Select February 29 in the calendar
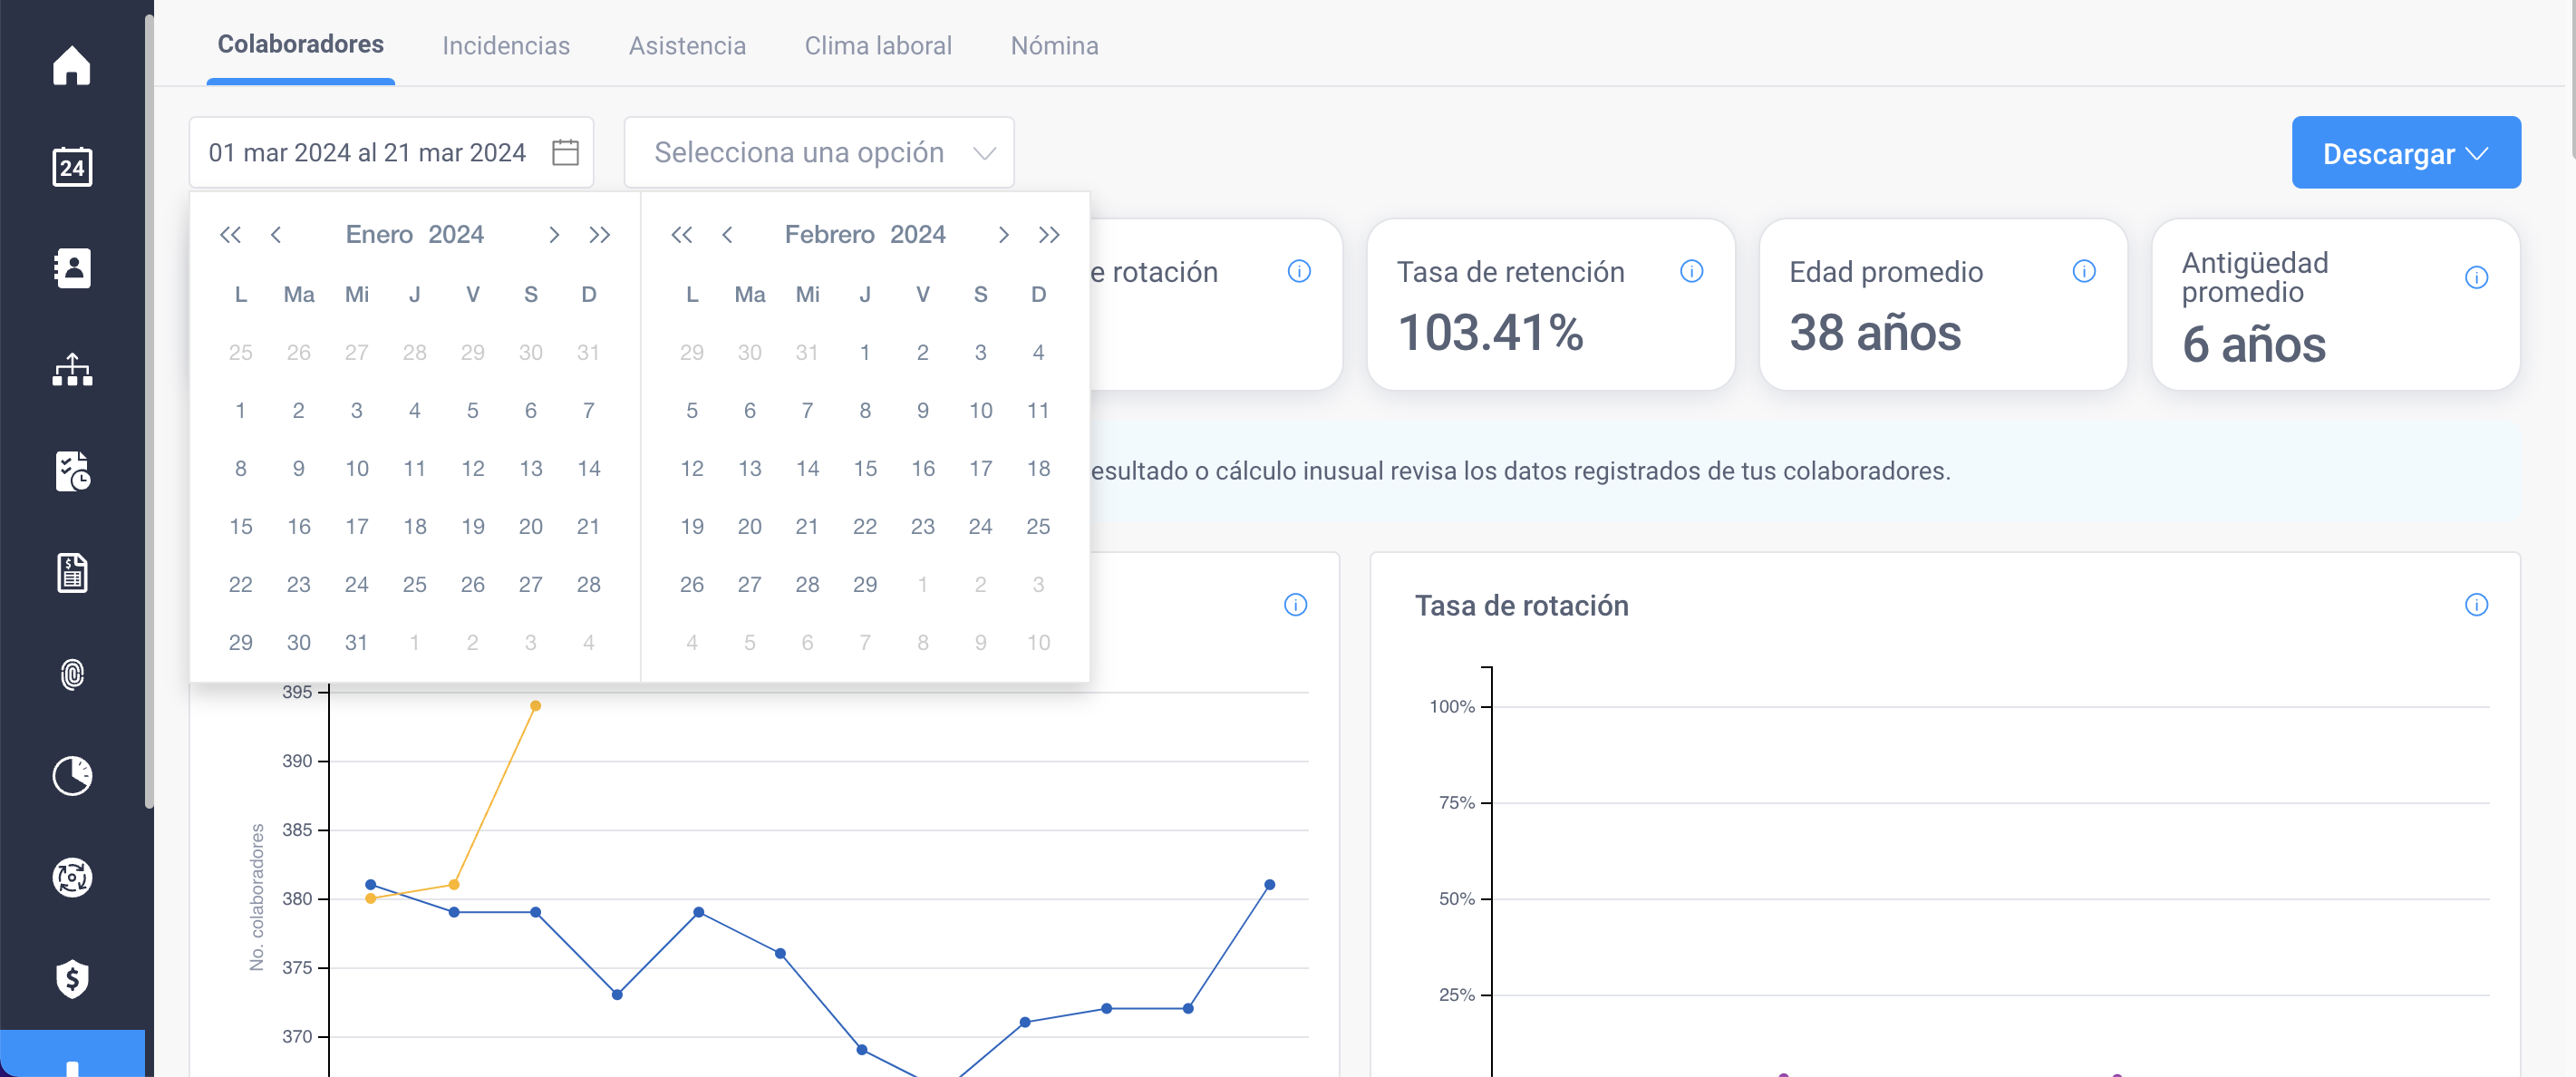 (864, 585)
